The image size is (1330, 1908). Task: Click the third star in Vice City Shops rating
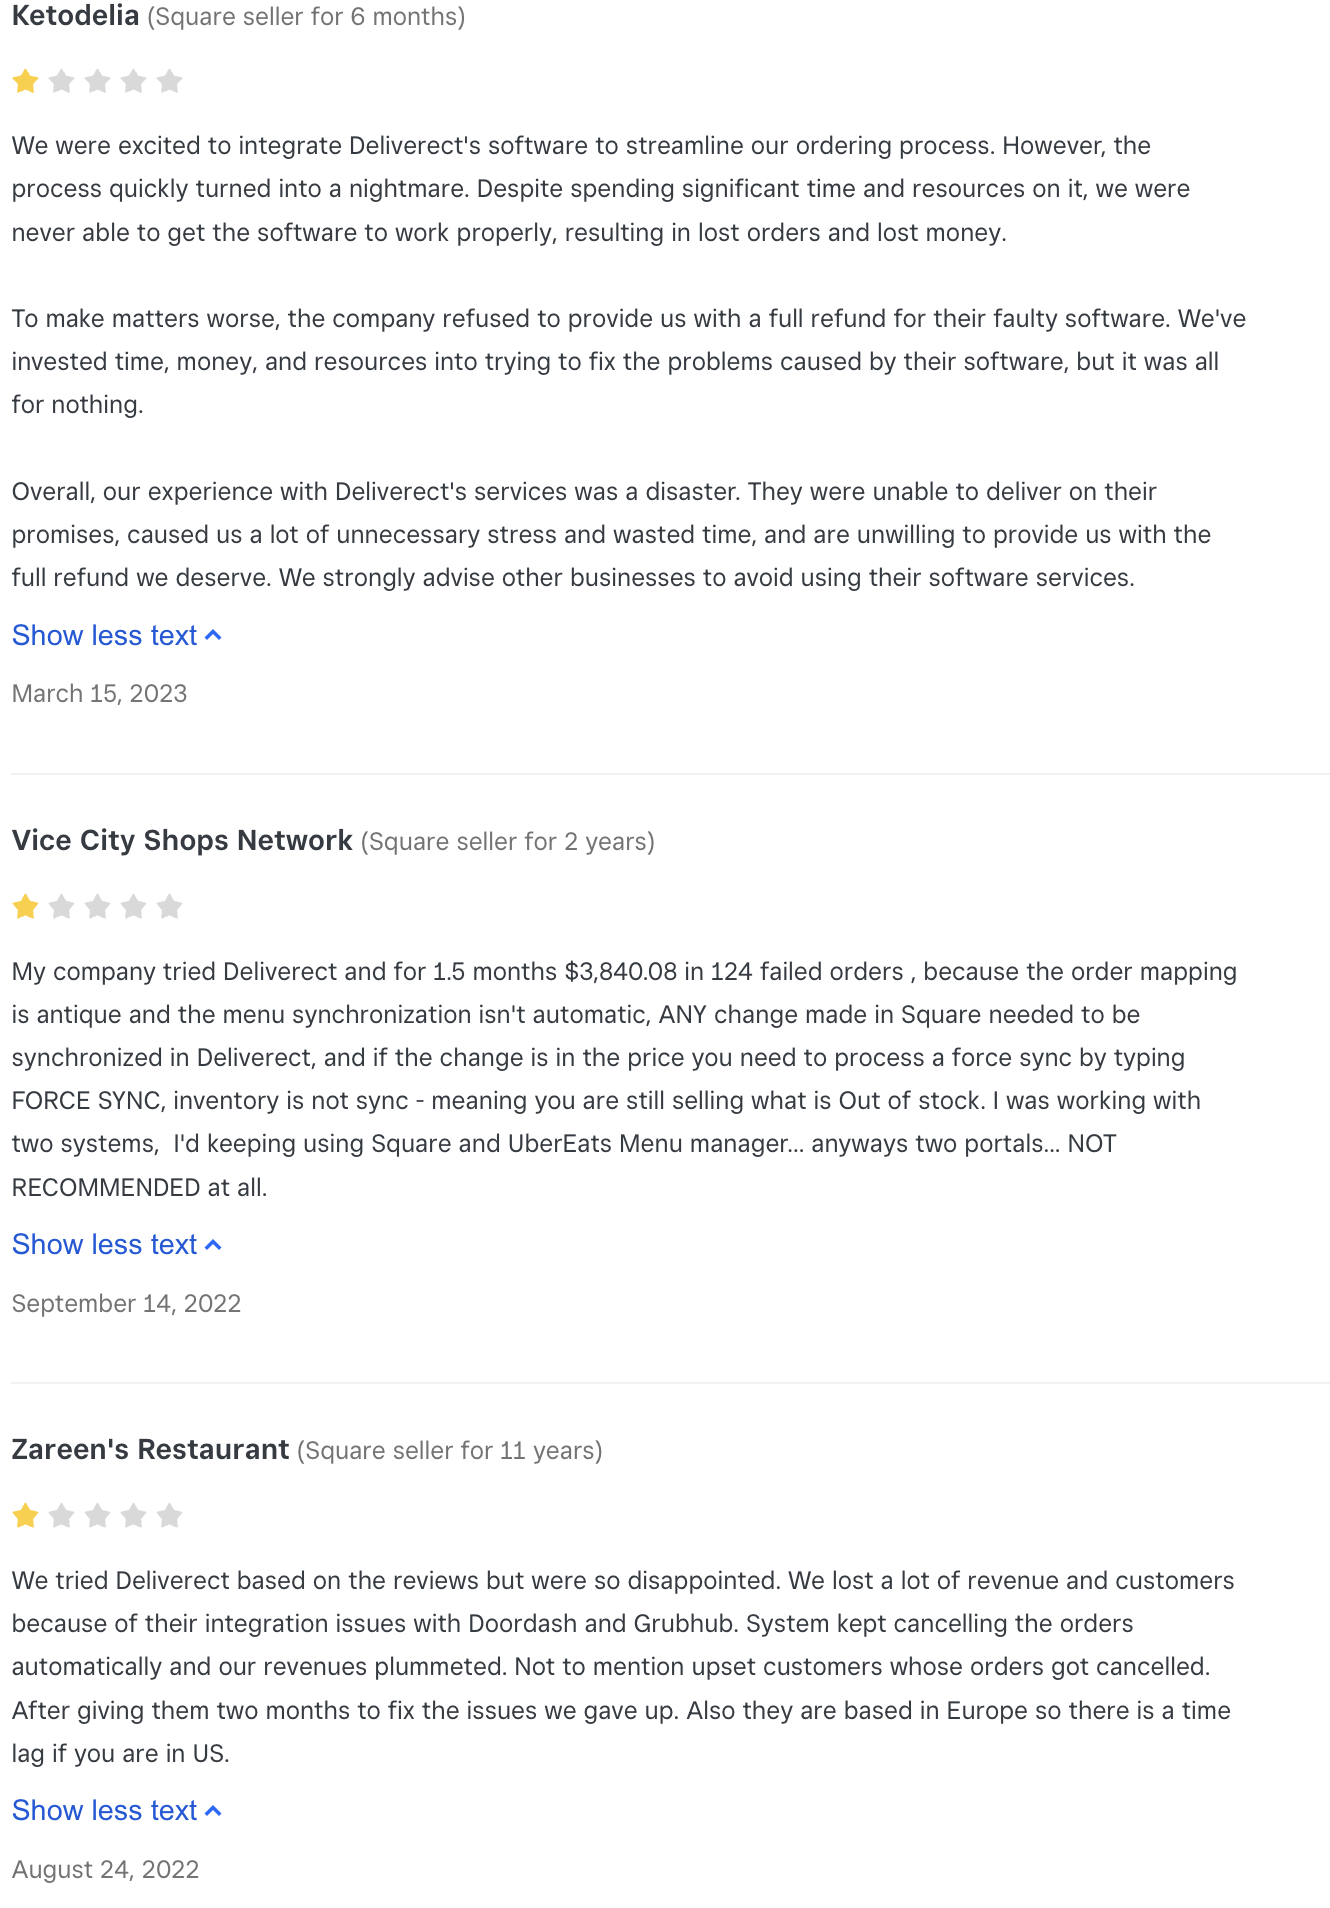coord(98,907)
